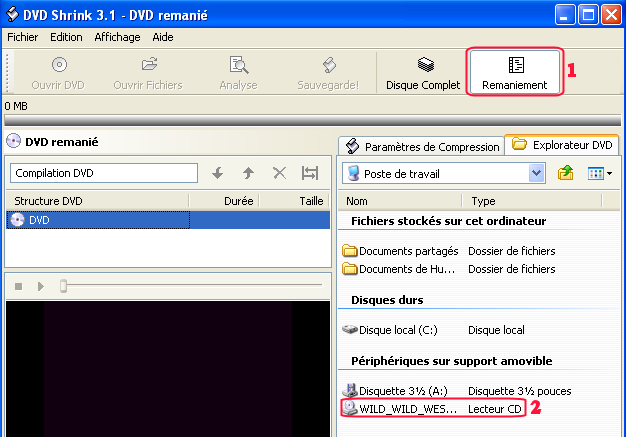Image resolution: width=626 pixels, height=437 pixels.
Task: Minimize the DVD Shrink window
Action: (x=565, y=15)
